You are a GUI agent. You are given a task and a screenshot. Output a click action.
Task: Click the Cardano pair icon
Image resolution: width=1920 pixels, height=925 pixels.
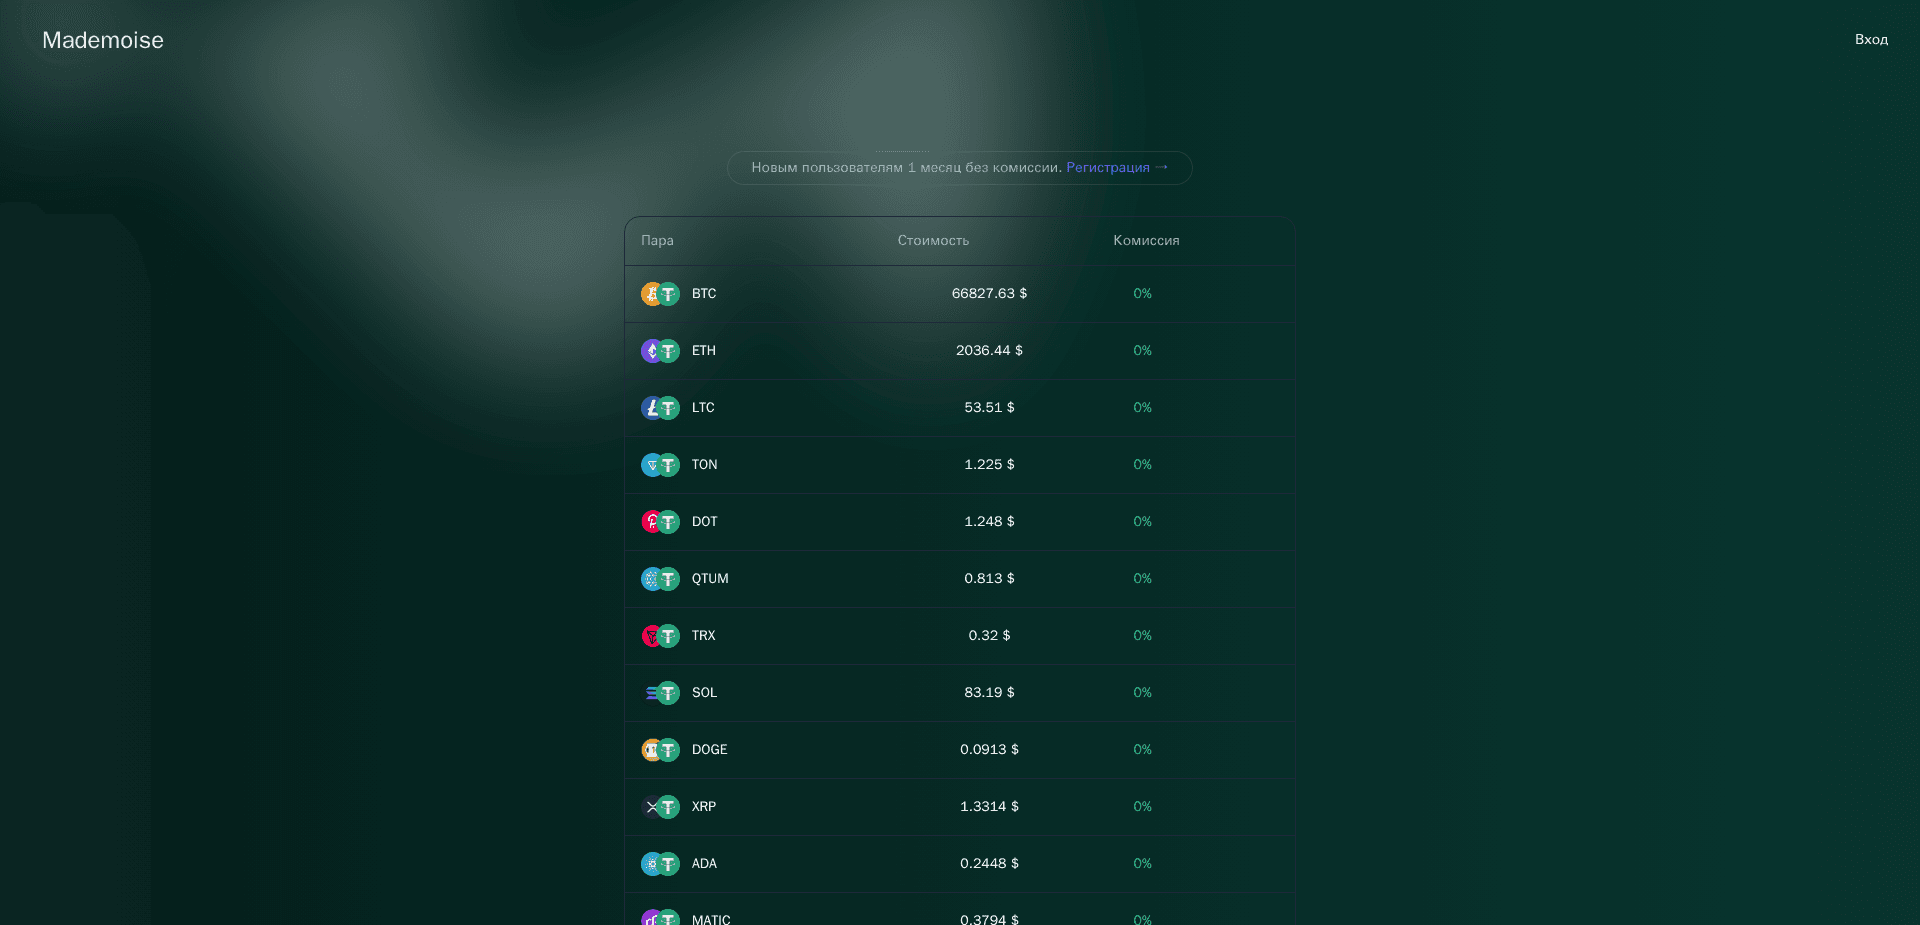click(660, 864)
